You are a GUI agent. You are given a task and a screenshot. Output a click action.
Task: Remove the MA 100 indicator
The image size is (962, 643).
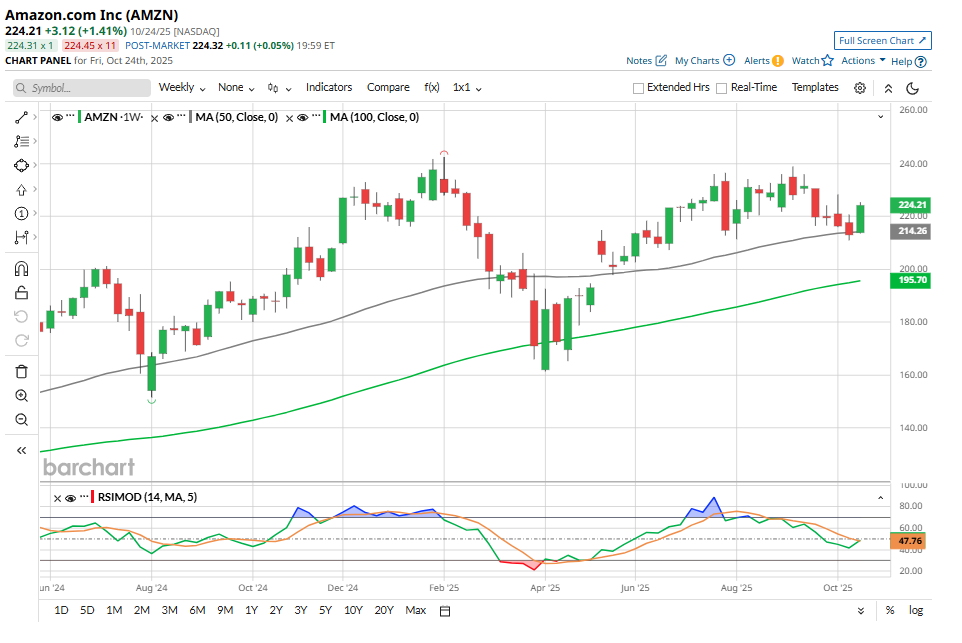290,118
